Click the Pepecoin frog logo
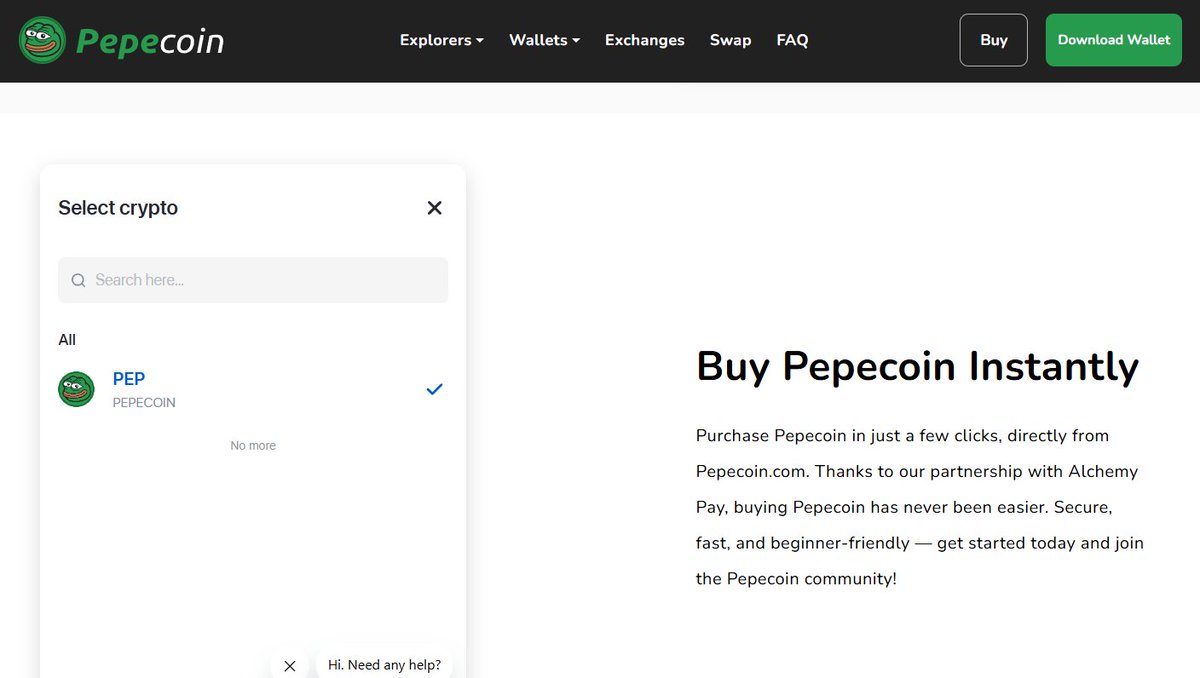Screen dimensions: 1200x678 pyautogui.click(x=42, y=40)
